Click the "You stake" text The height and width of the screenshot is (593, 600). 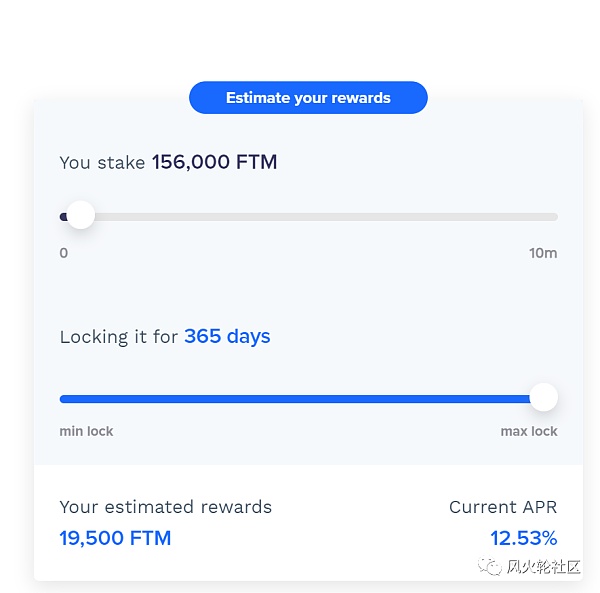(x=102, y=162)
